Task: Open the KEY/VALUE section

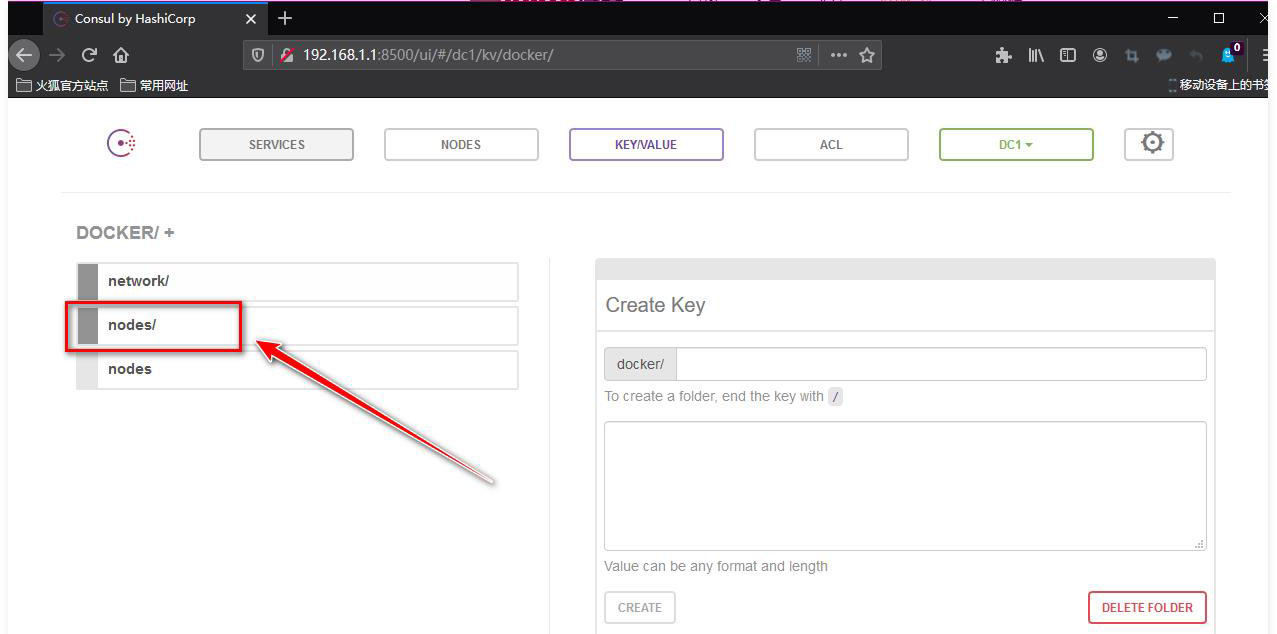Action: click(646, 144)
